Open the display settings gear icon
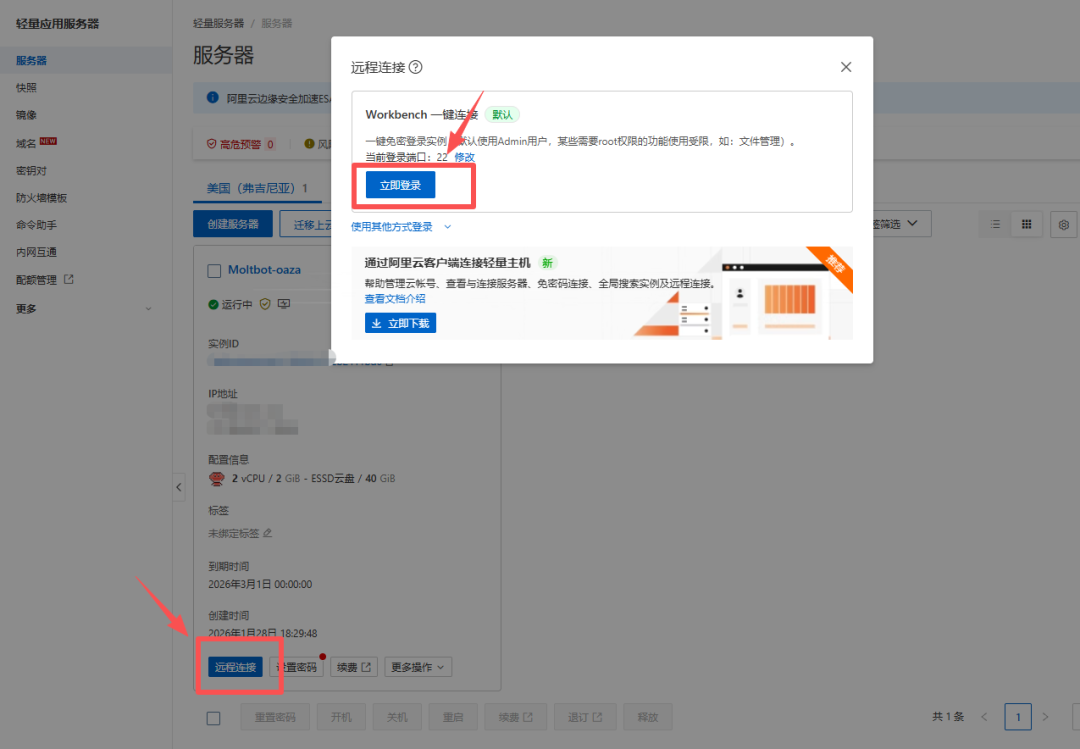 click(x=1063, y=225)
